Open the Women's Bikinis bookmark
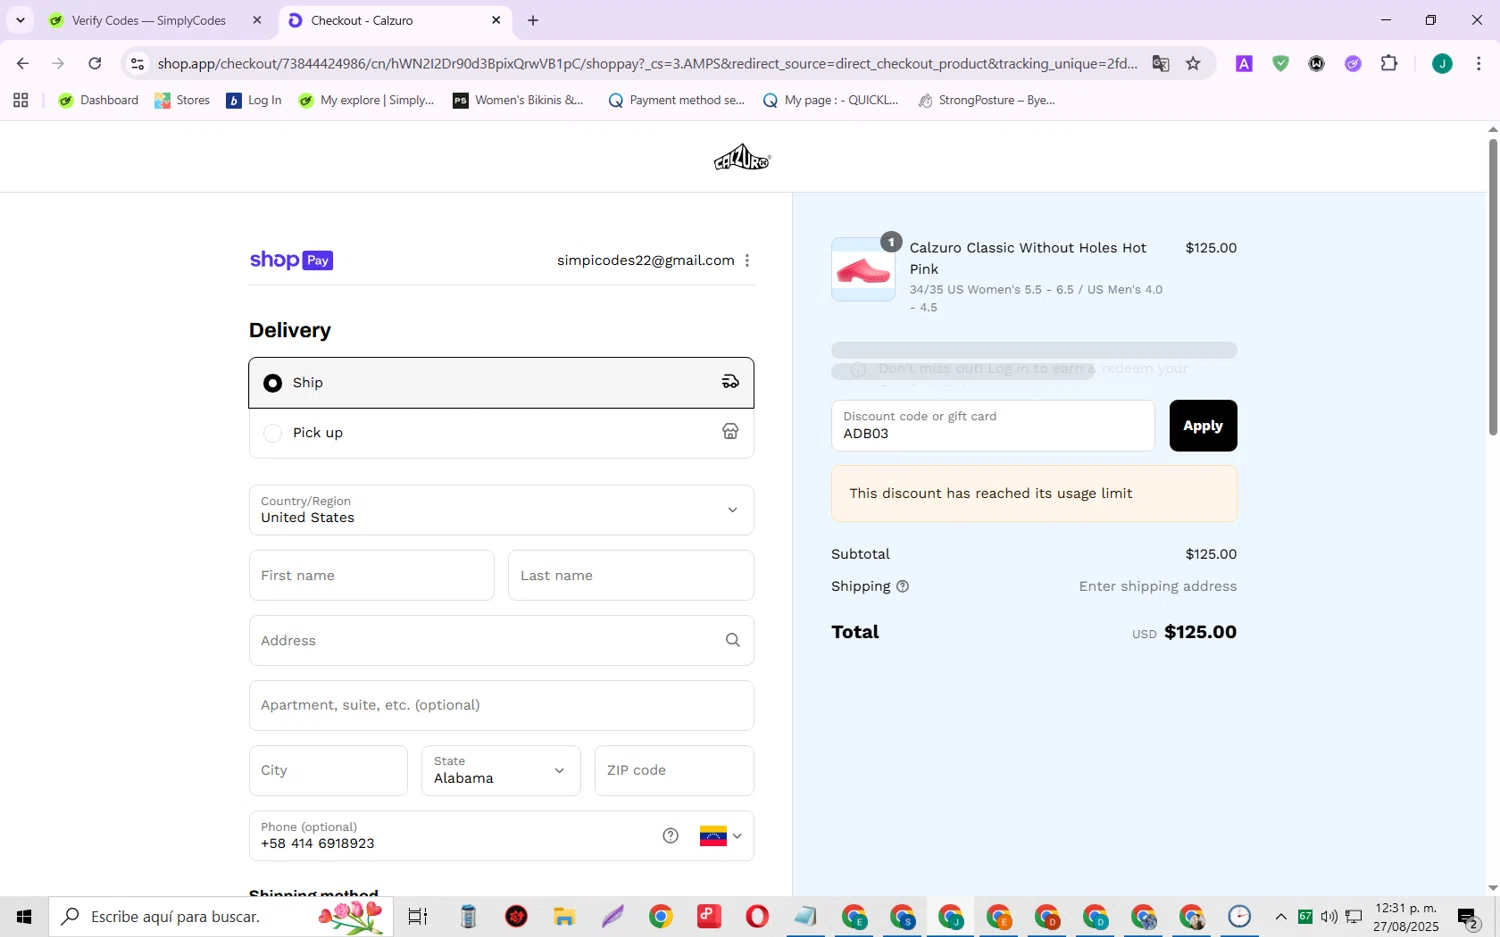1500x937 pixels. click(518, 100)
